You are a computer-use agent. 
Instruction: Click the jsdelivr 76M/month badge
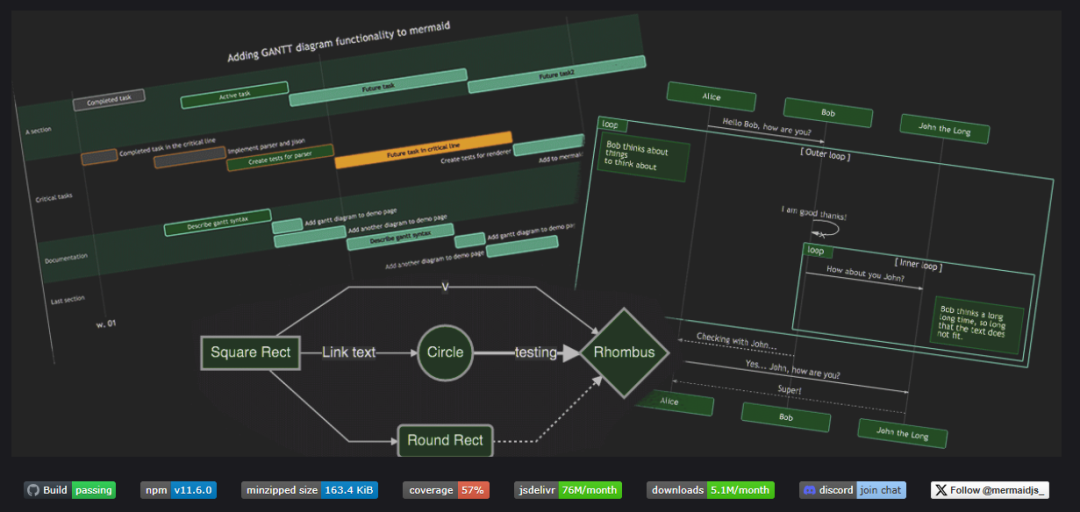click(x=568, y=491)
